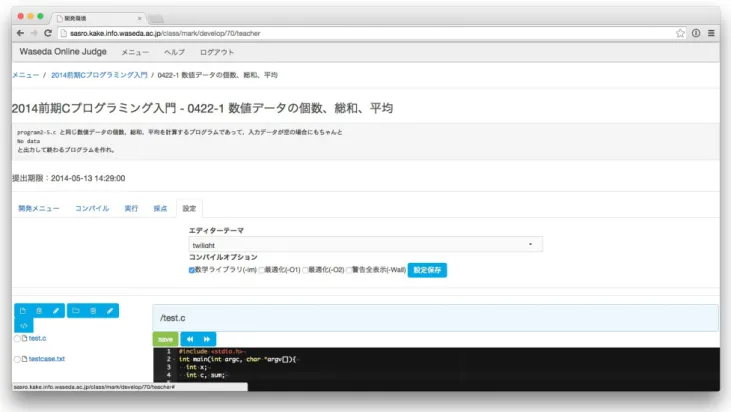Image resolution: width=731 pixels, height=412 pixels.
Task: Open the 開発メニュー tab
Action: (x=39, y=208)
